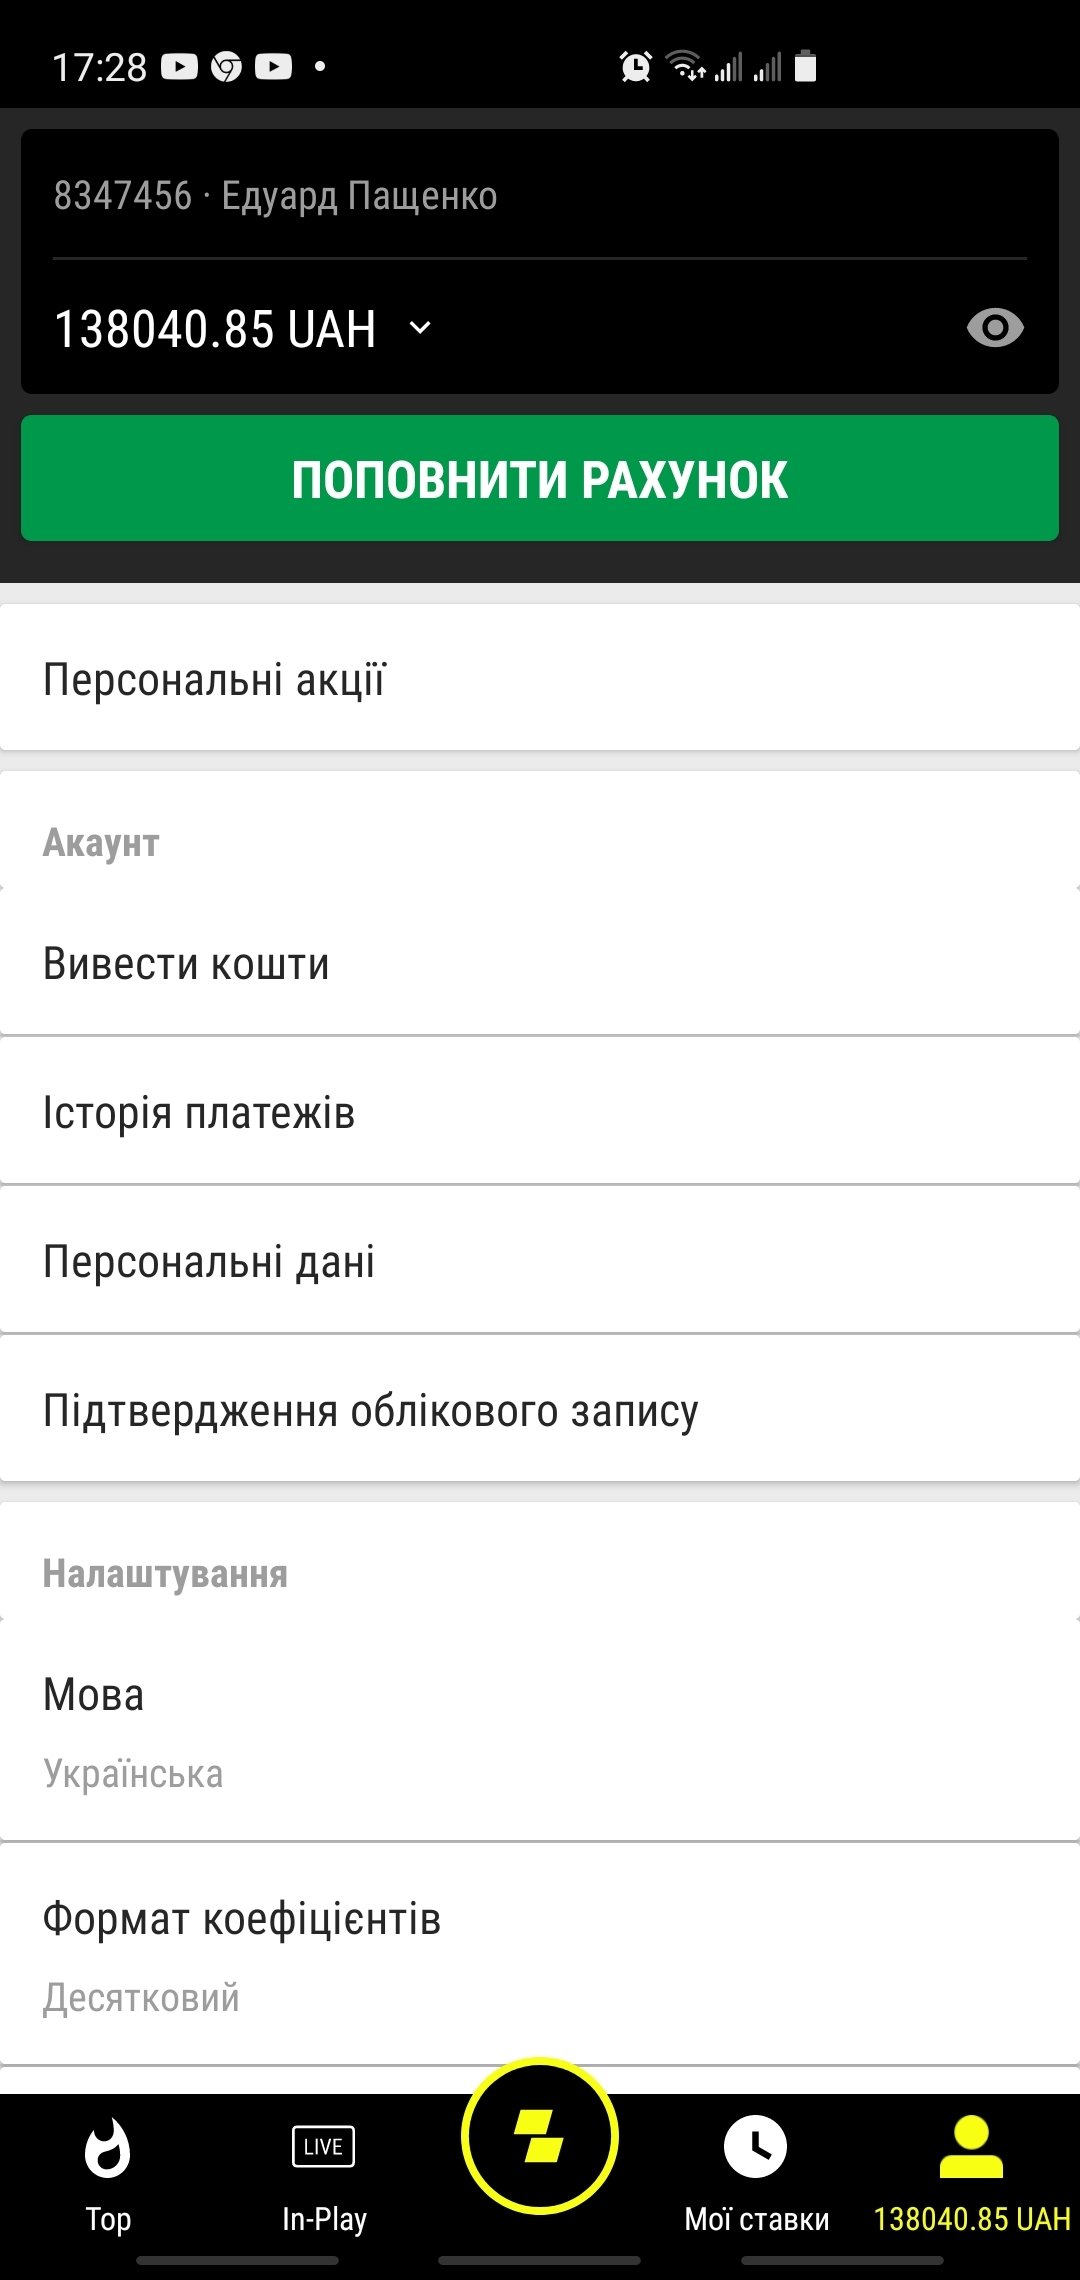The image size is (1080, 2280).
Task: Open Історія платежів
Action: [540, 1112]
